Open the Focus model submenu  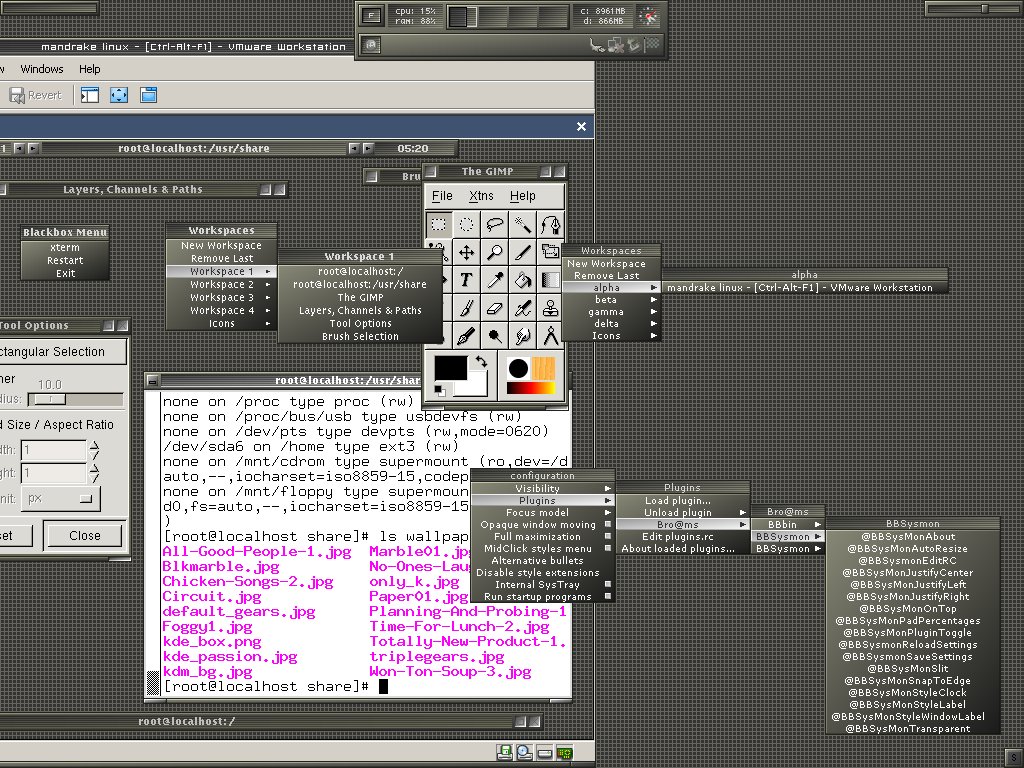541,513
